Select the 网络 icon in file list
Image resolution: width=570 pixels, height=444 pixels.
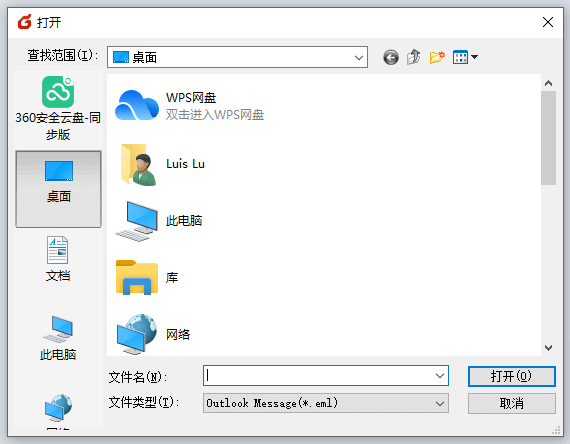coord(137,334)
